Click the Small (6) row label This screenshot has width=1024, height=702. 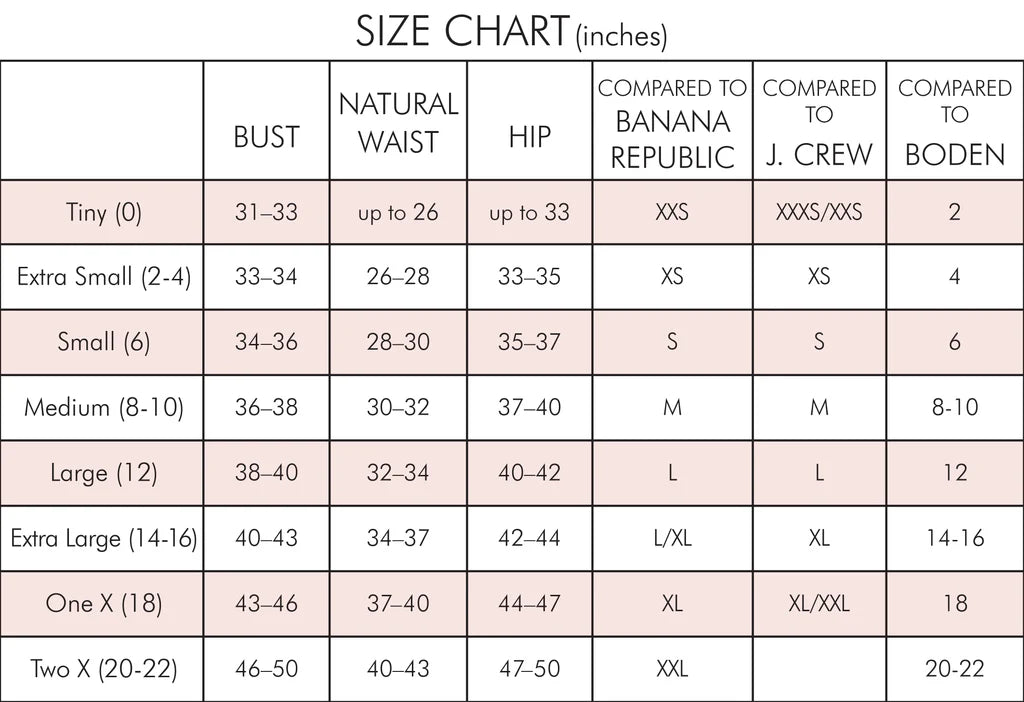tap(104, 342)
